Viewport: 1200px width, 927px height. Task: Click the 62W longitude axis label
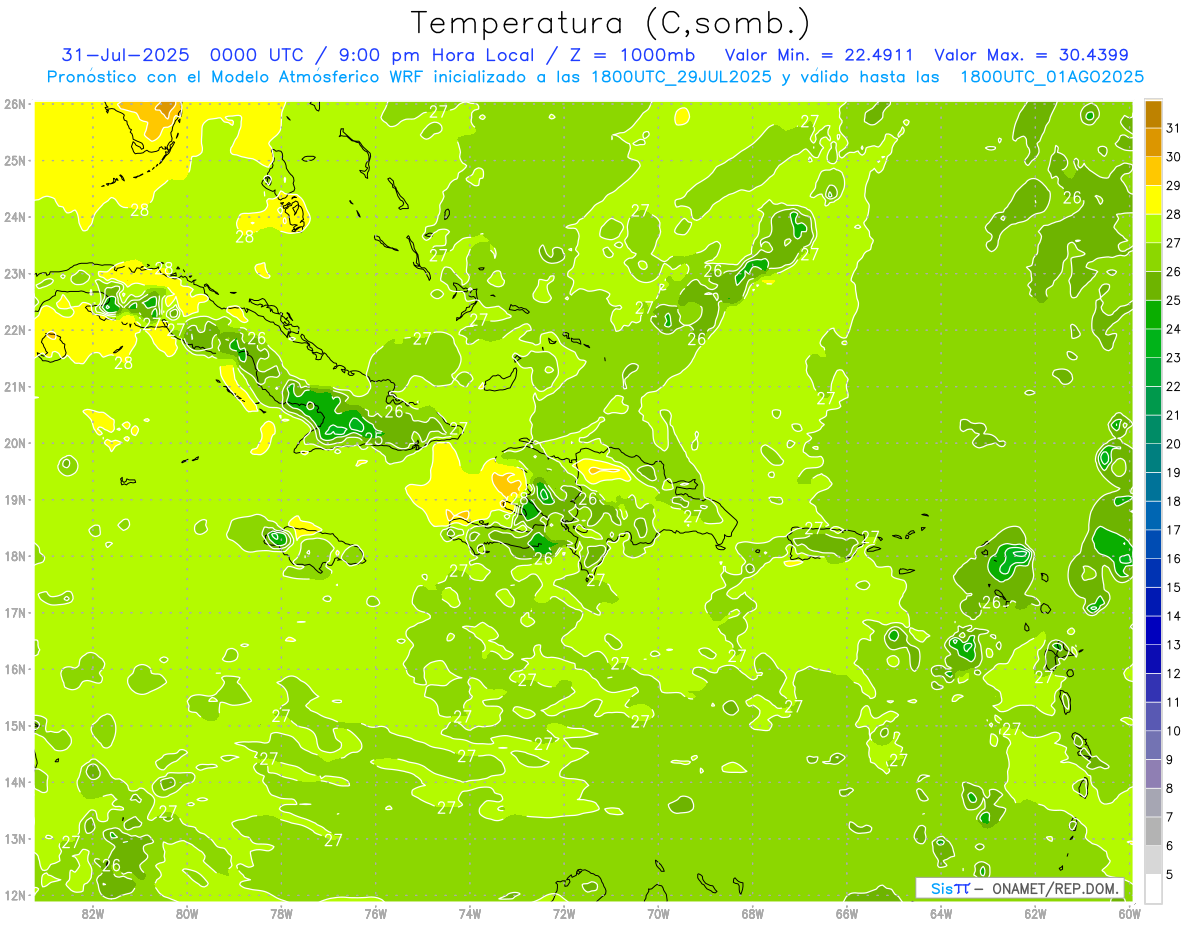click(x=1036, y=913)
